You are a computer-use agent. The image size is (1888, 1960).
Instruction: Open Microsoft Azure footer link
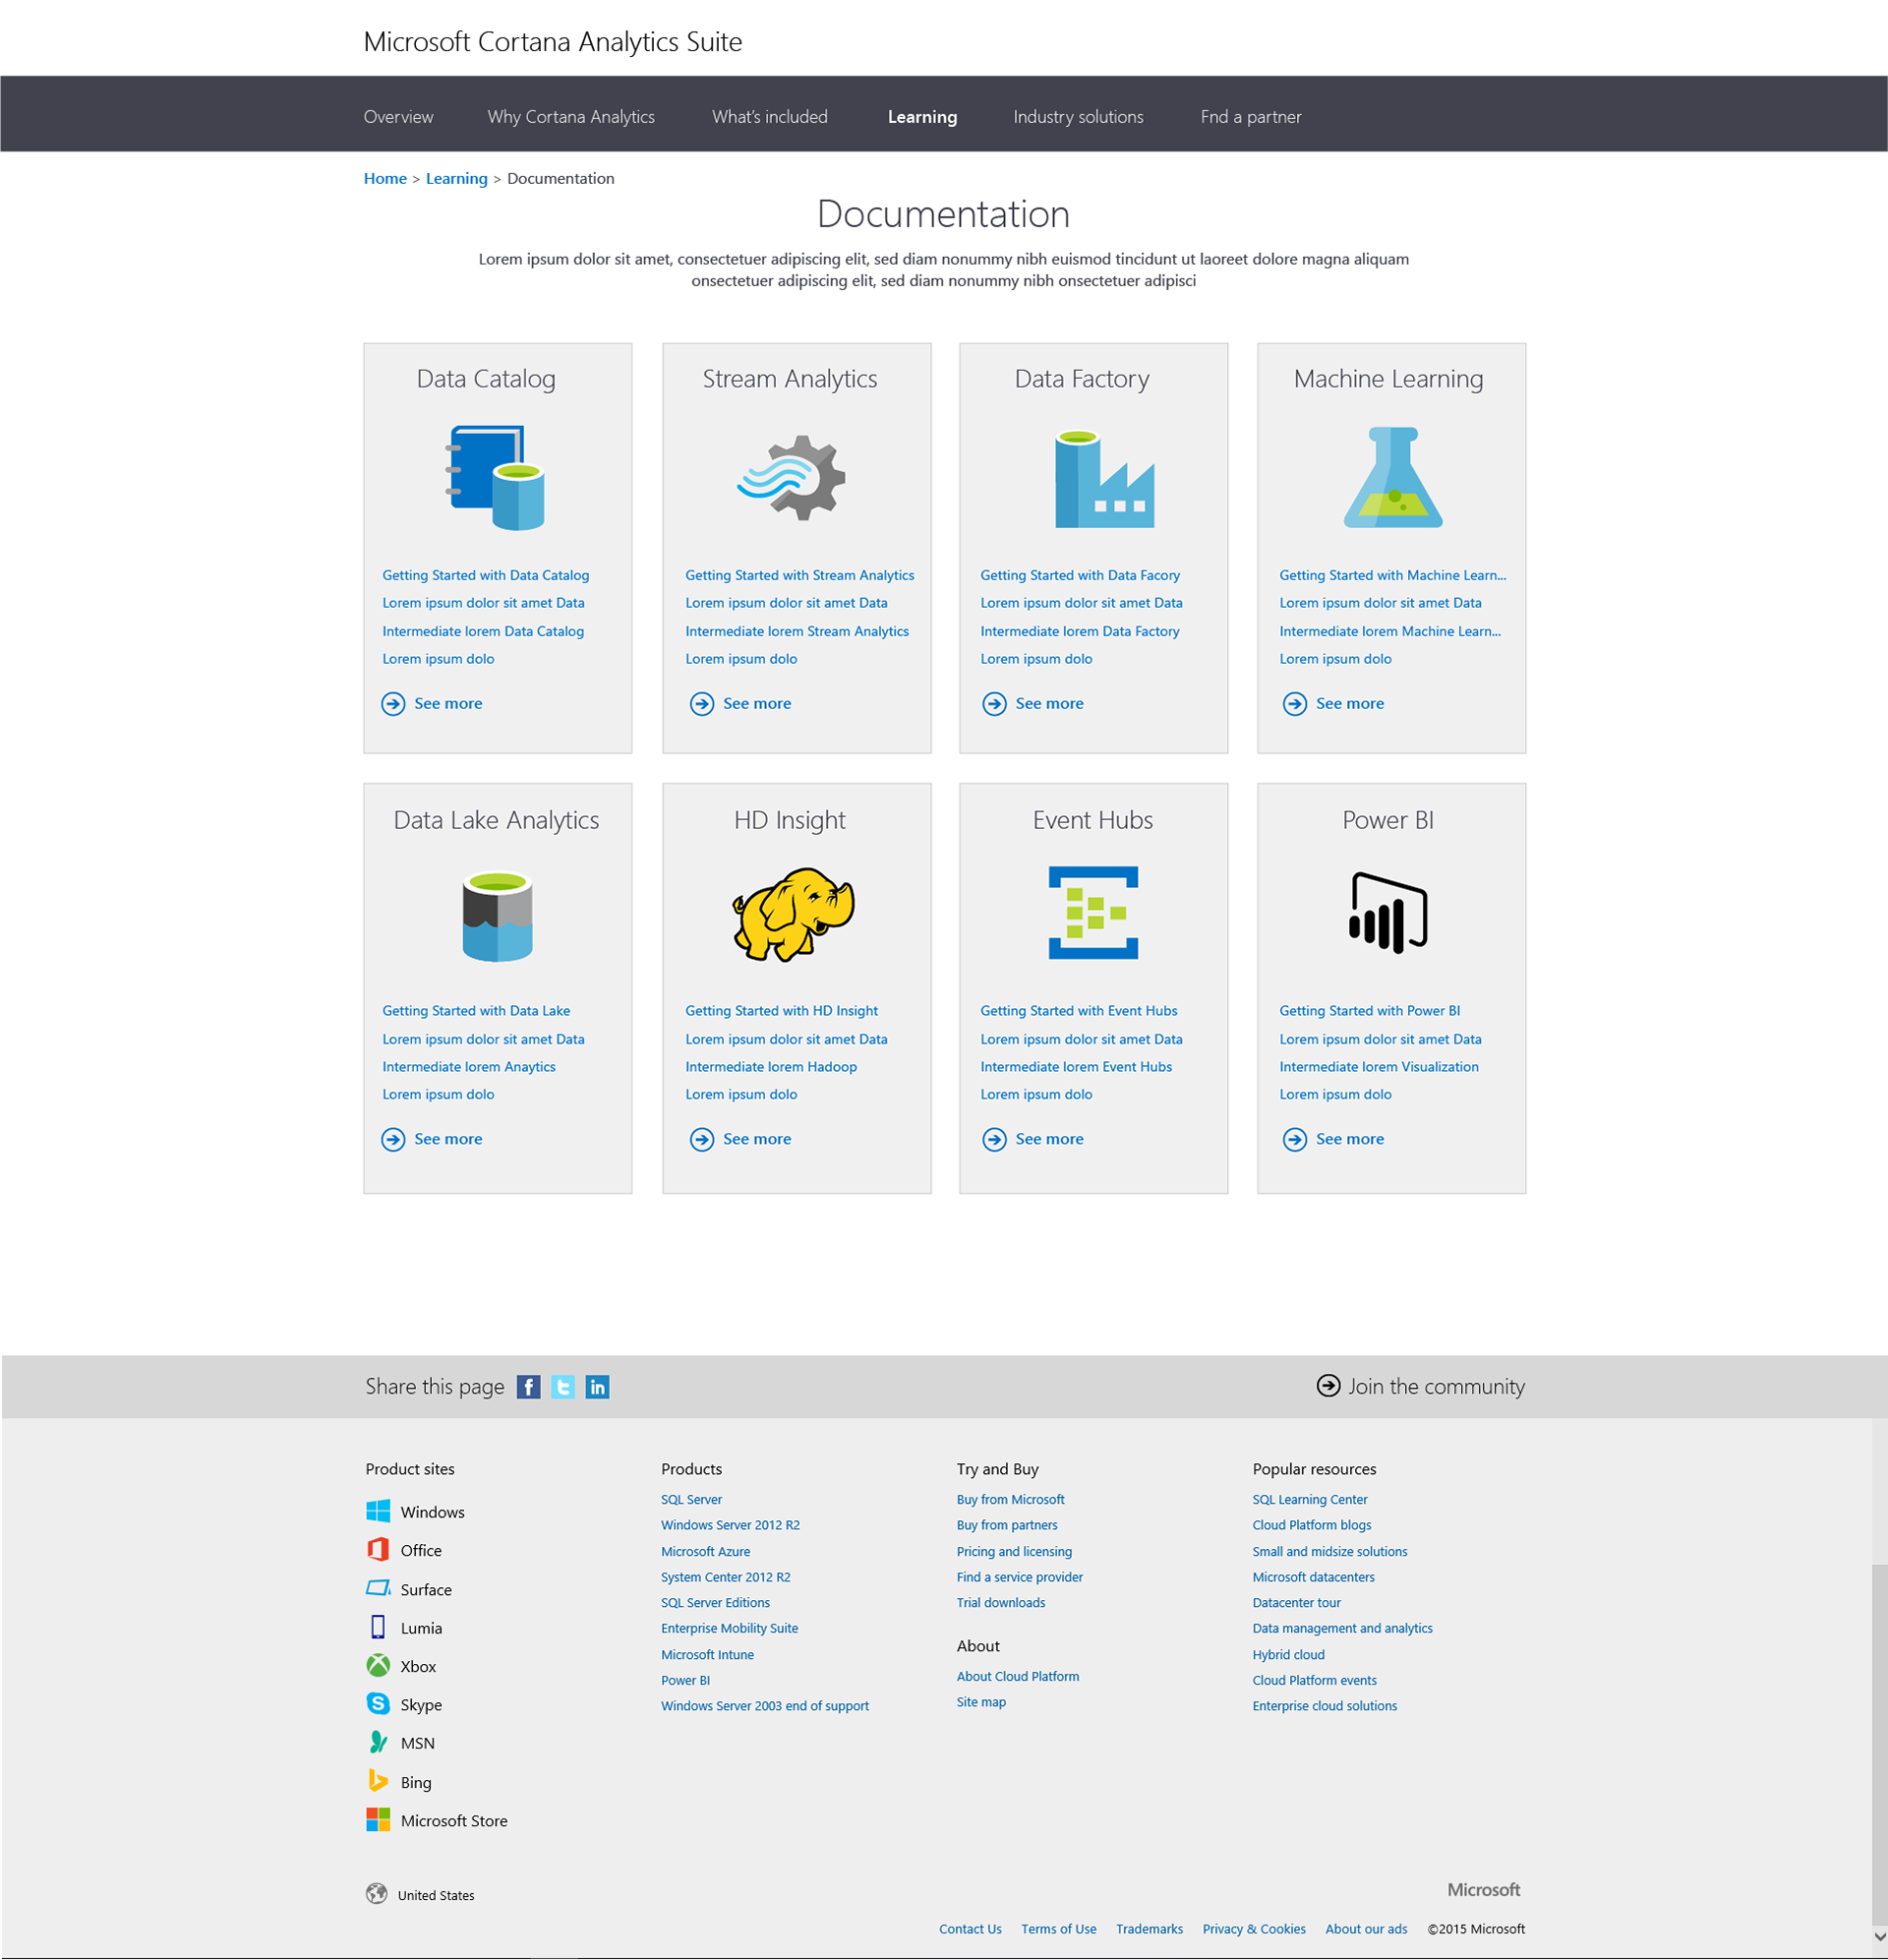(x=705, y=1552)
